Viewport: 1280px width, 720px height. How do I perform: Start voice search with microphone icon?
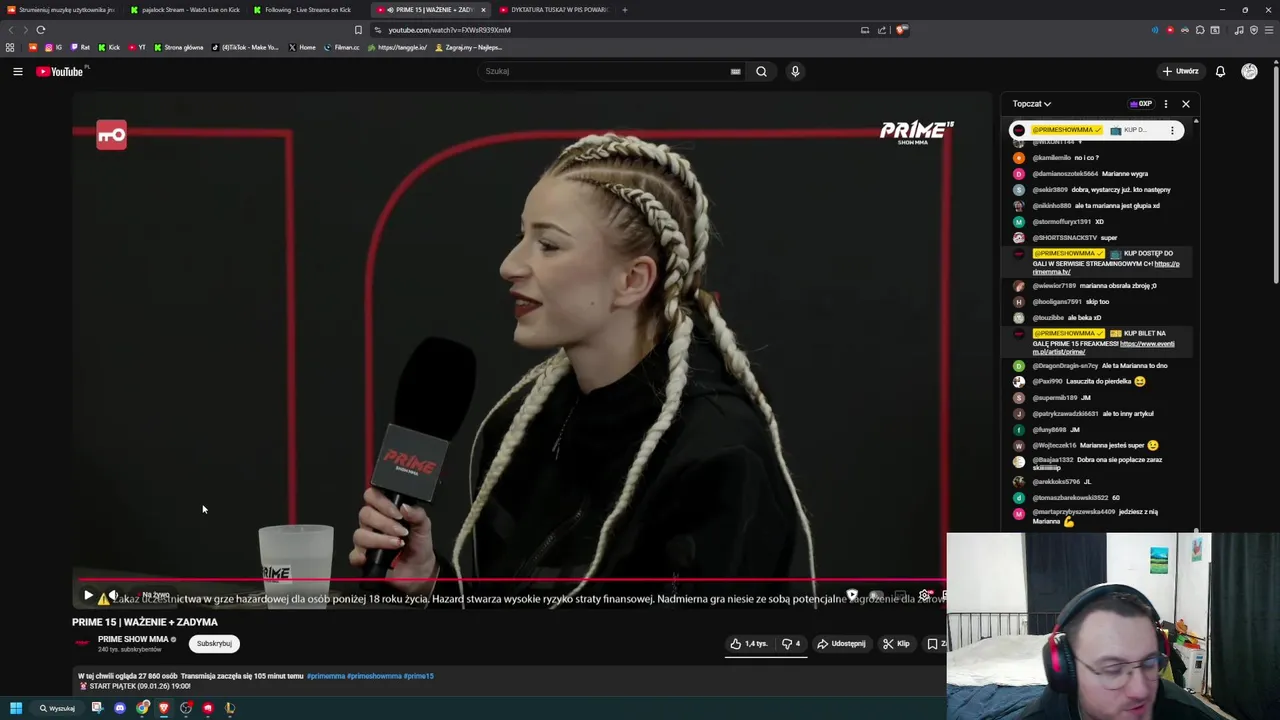pos(795,71)
